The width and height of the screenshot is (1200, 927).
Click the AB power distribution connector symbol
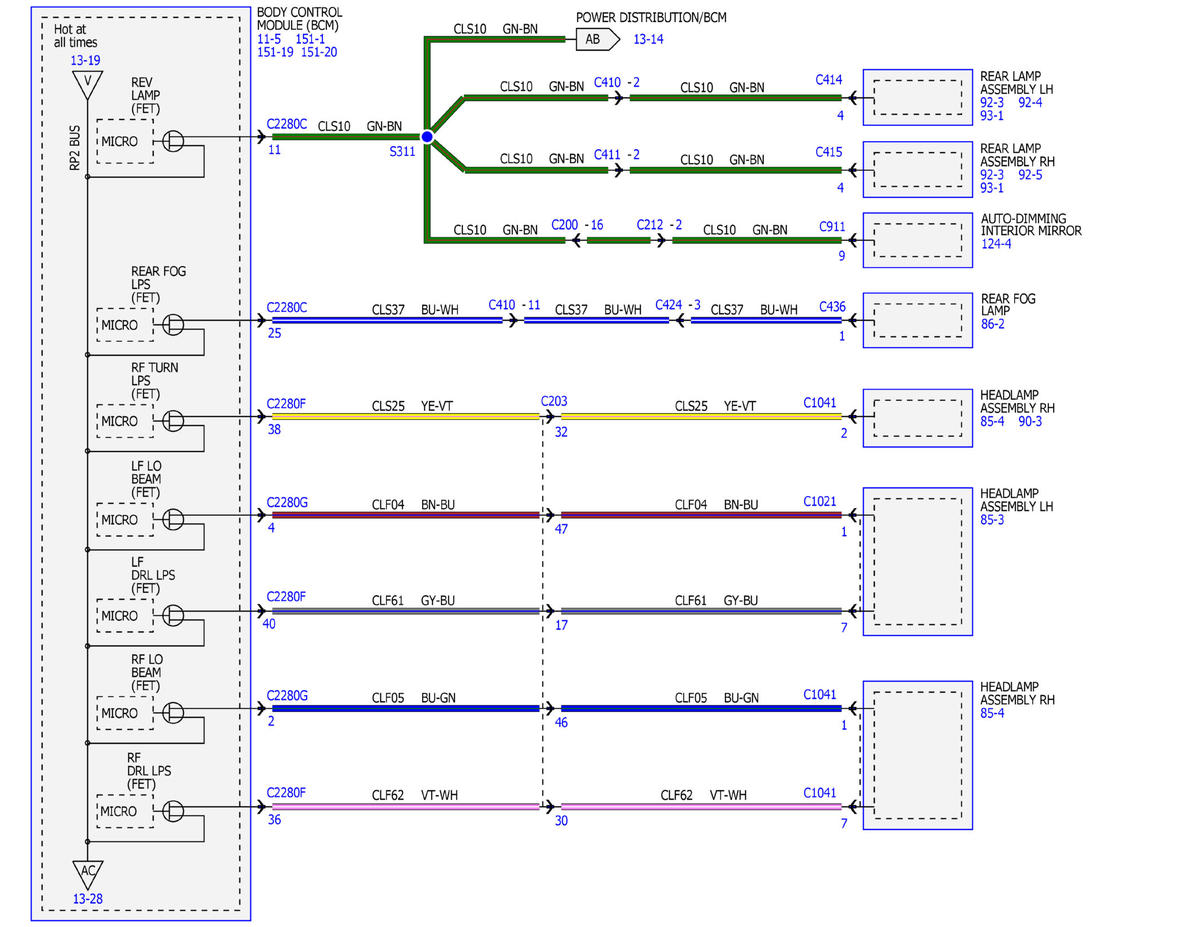593,39
